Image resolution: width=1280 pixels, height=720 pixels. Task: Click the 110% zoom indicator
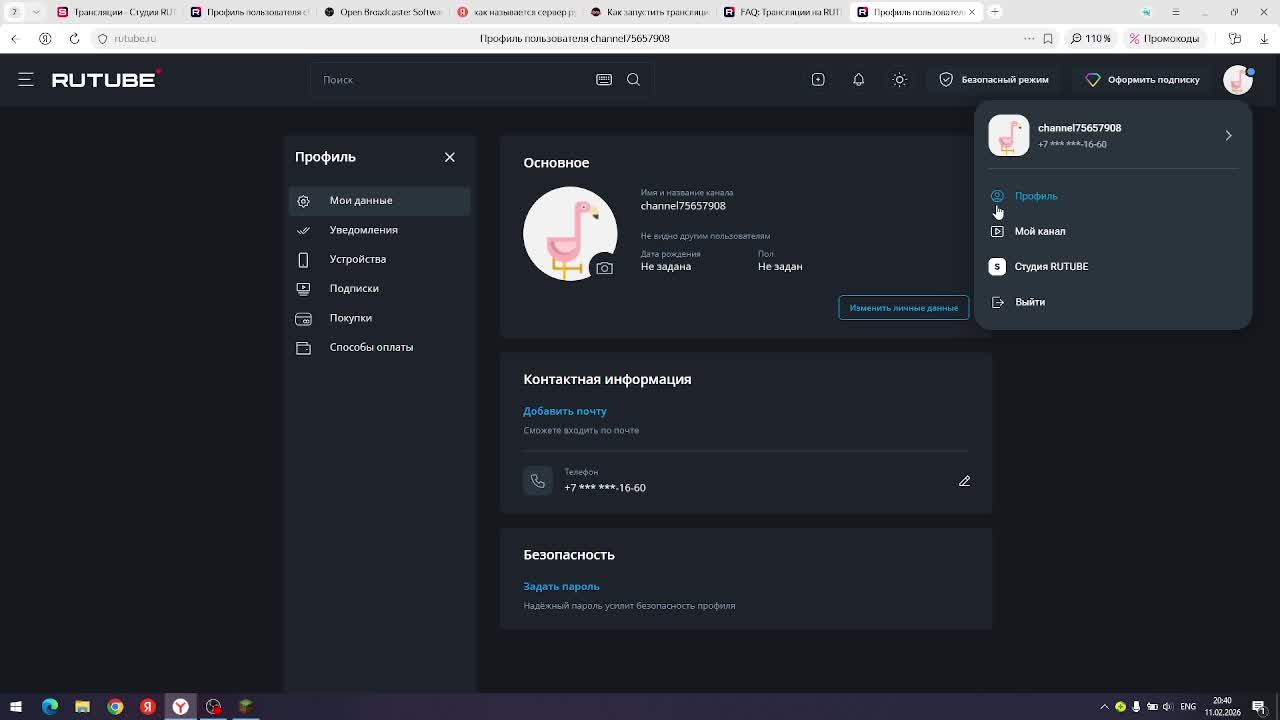point(1091,38)
